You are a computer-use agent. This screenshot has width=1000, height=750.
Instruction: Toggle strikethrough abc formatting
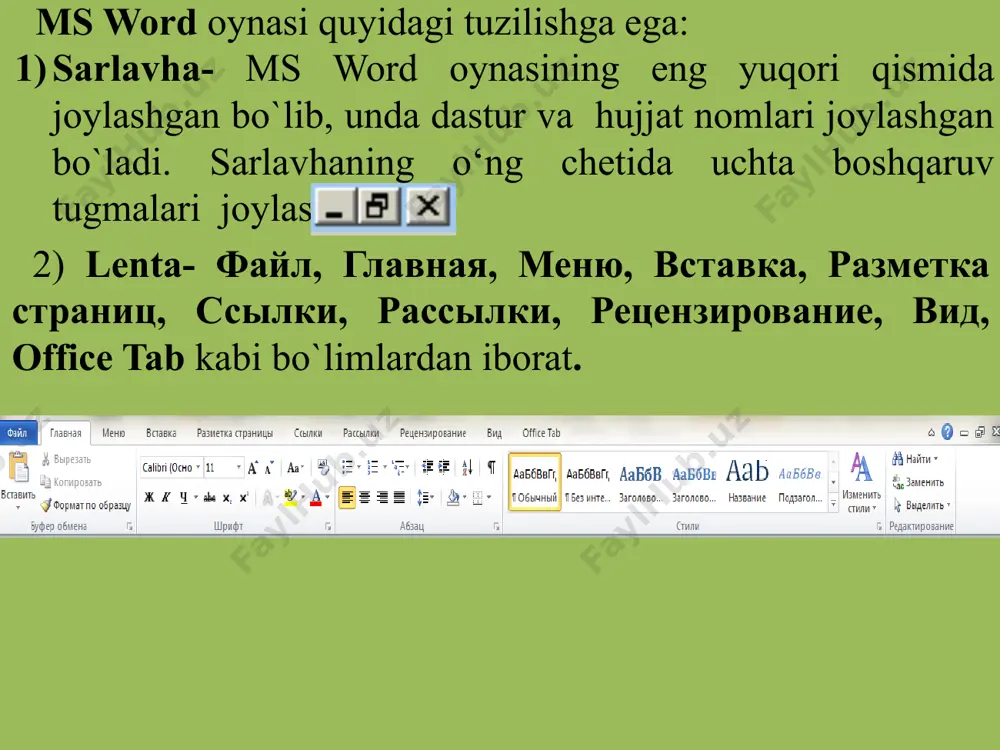click(x=209, y=497)
